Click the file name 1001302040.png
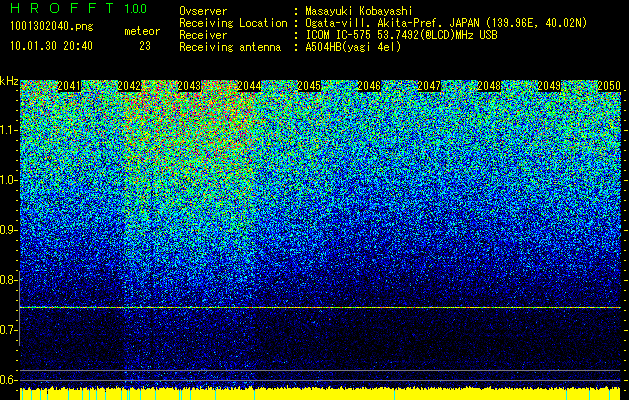Image resolution: width=629 pixels, height=400 pixels. pos(52,27)
